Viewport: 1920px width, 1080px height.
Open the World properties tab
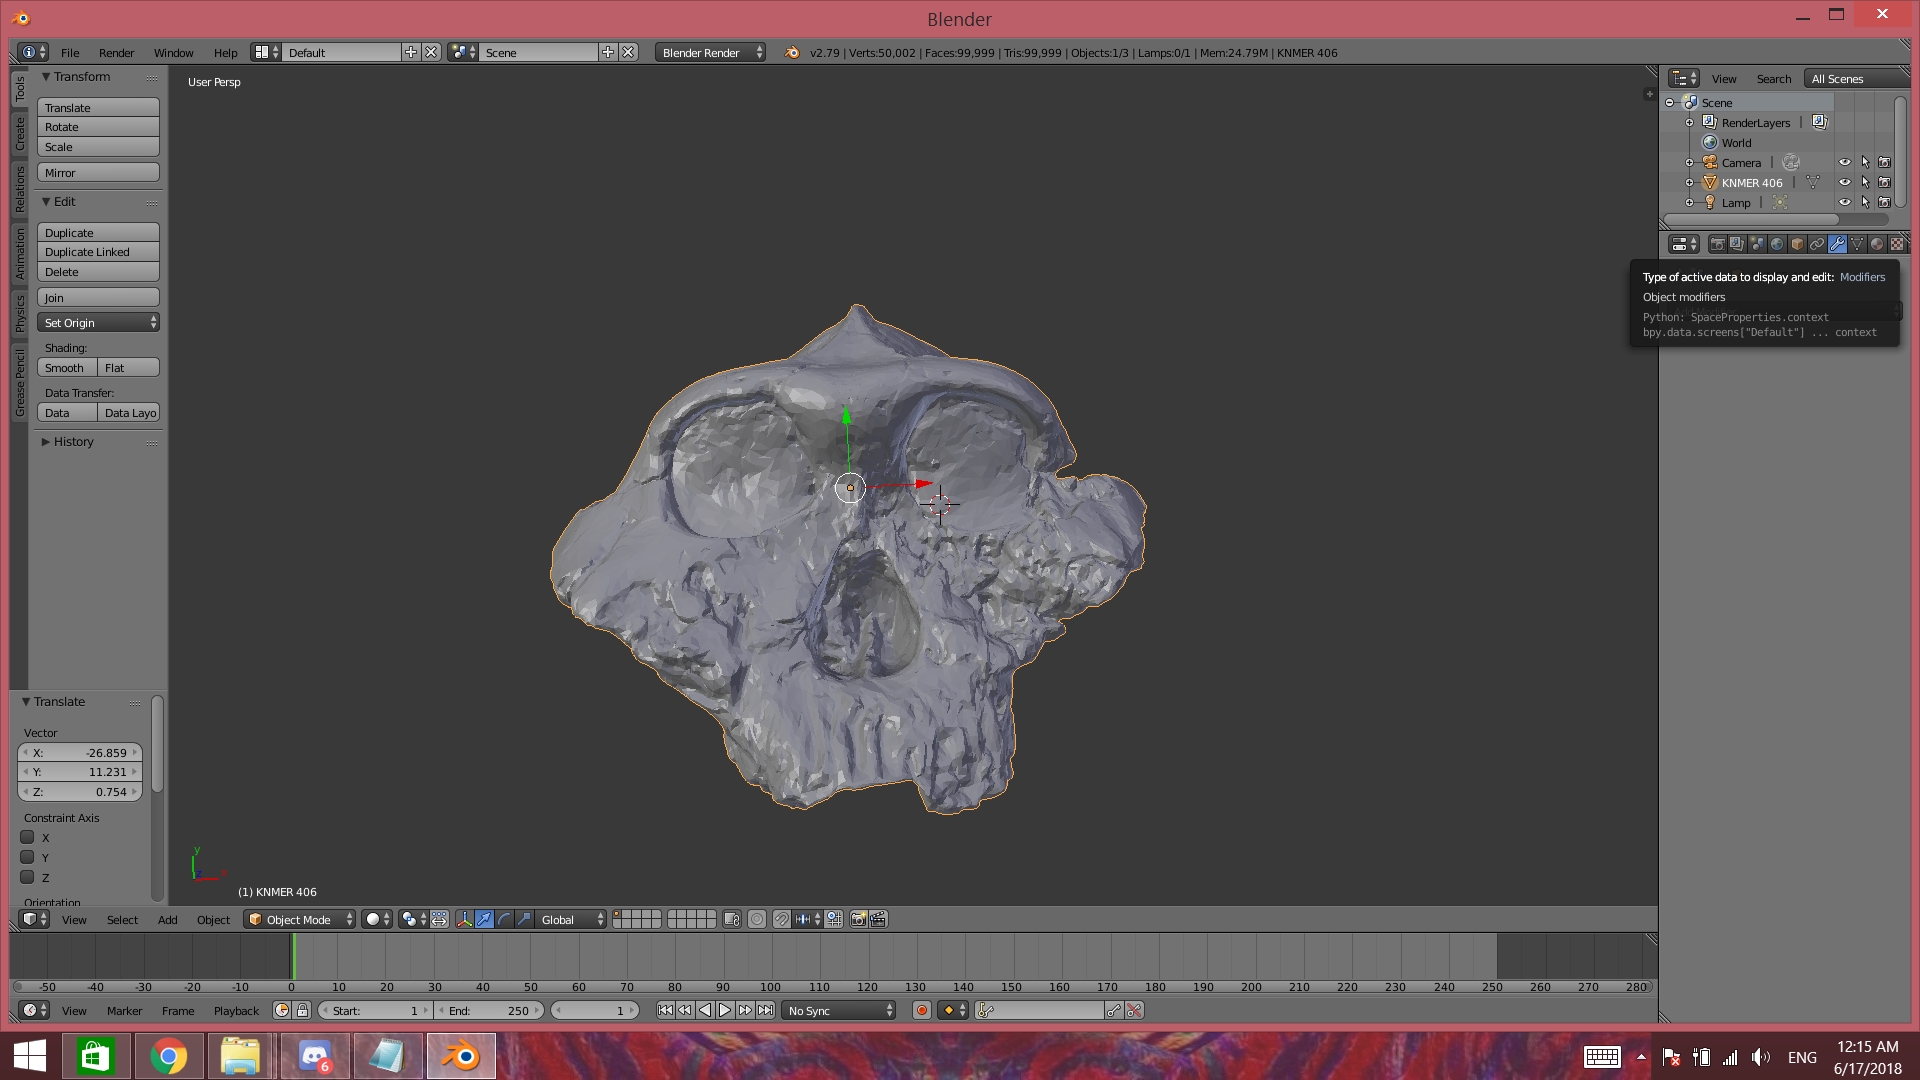coord(1777,244)
